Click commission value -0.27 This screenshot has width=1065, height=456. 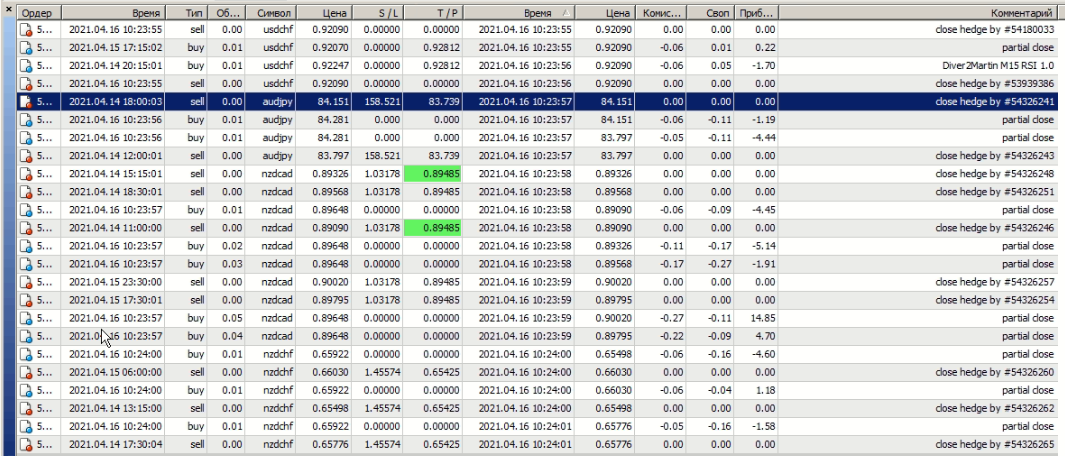[x=672, y=318]
